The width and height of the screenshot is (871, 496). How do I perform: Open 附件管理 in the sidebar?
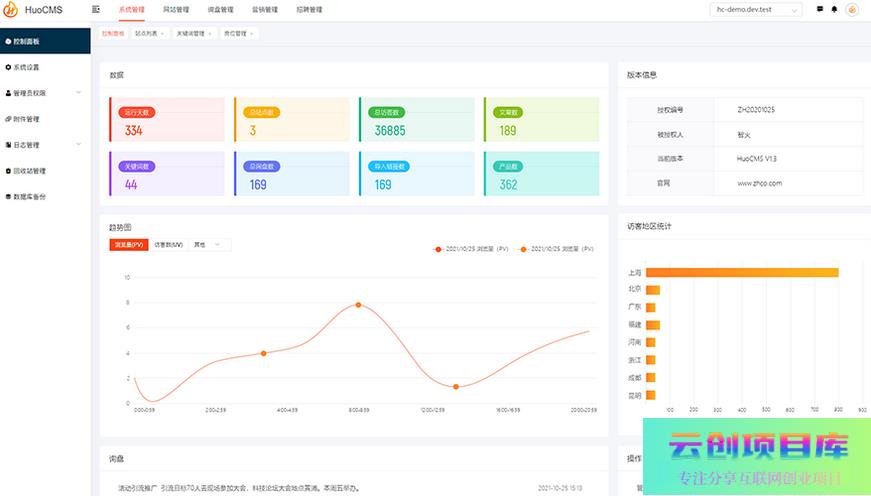pyautogui.click(x=26, y=118)
